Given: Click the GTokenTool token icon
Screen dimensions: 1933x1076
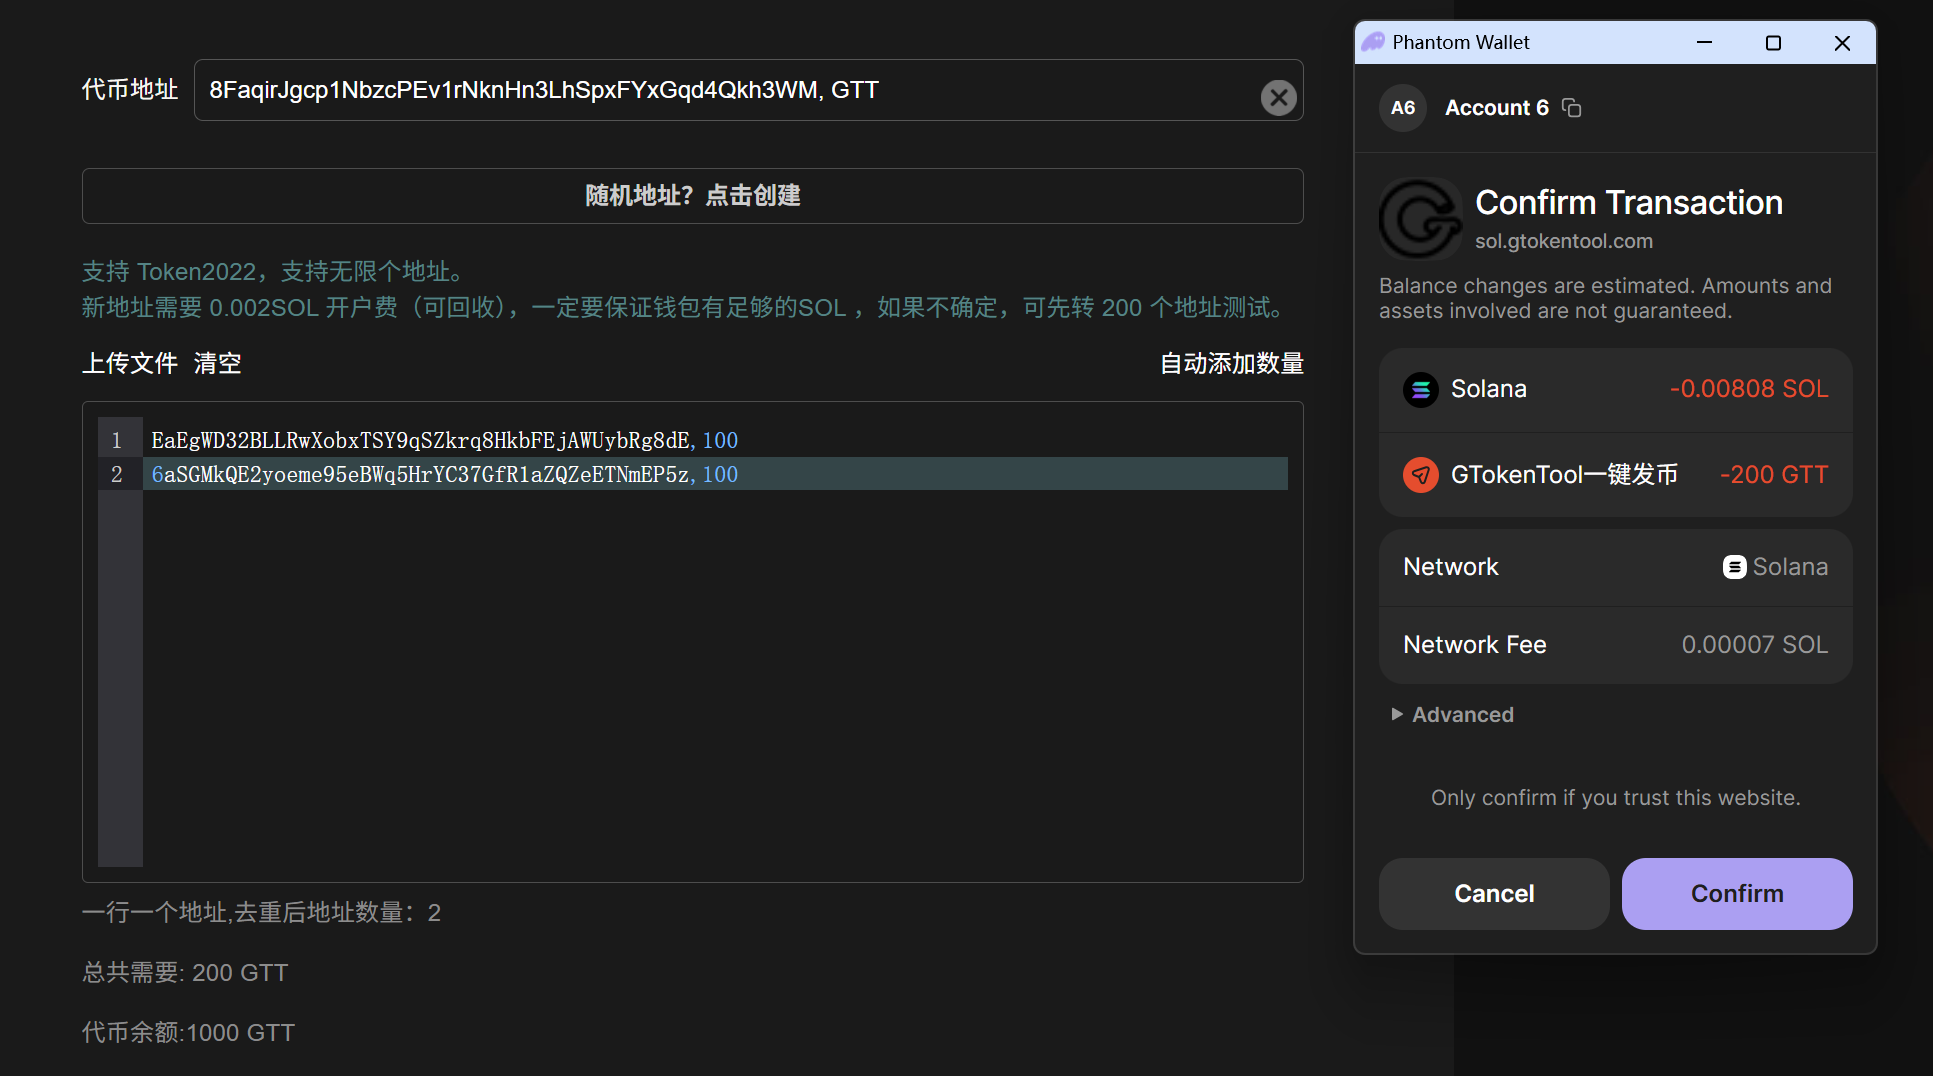Looking at the screenshot, I should (1420, 475).
